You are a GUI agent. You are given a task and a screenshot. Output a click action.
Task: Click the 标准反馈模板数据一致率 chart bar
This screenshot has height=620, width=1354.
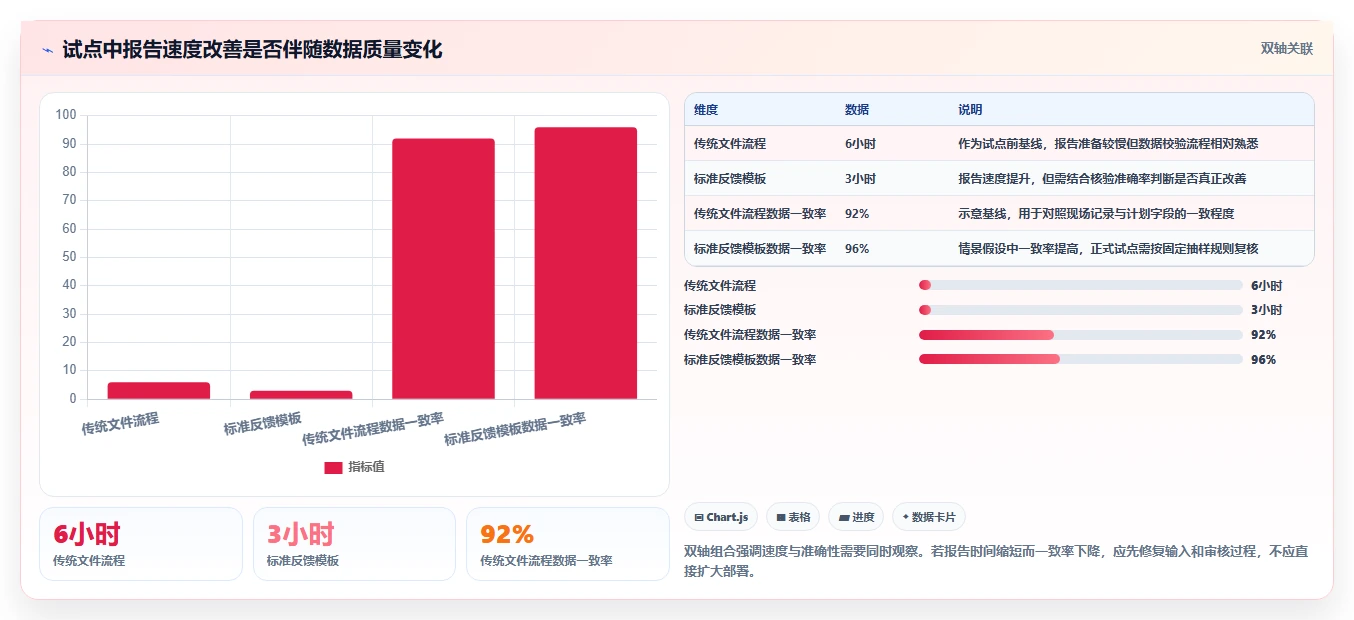tap(586, 263)
